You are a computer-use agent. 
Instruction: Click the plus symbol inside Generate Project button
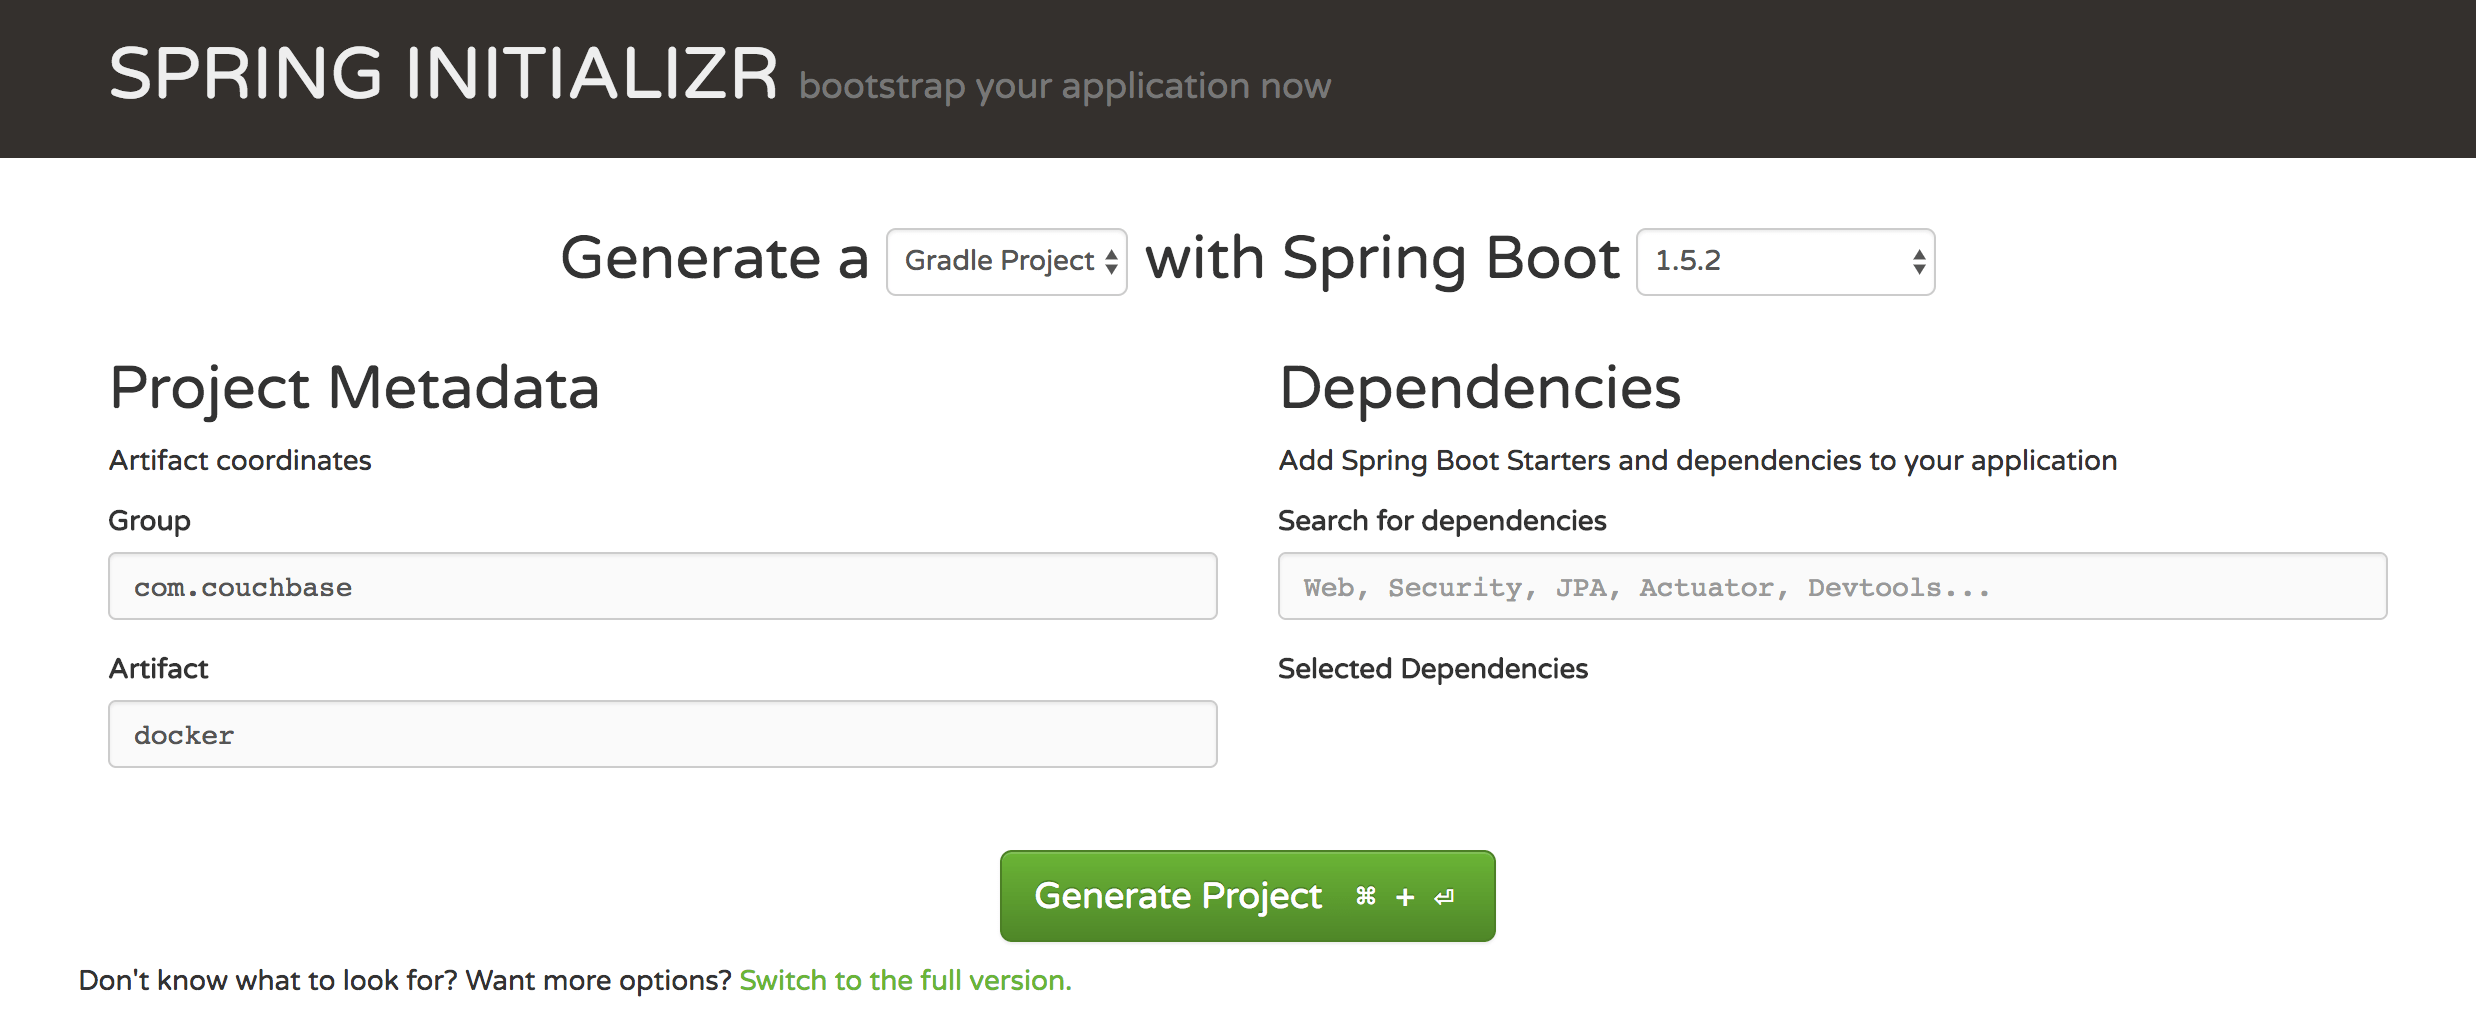pyautogui.click(x=1404, y=897)
